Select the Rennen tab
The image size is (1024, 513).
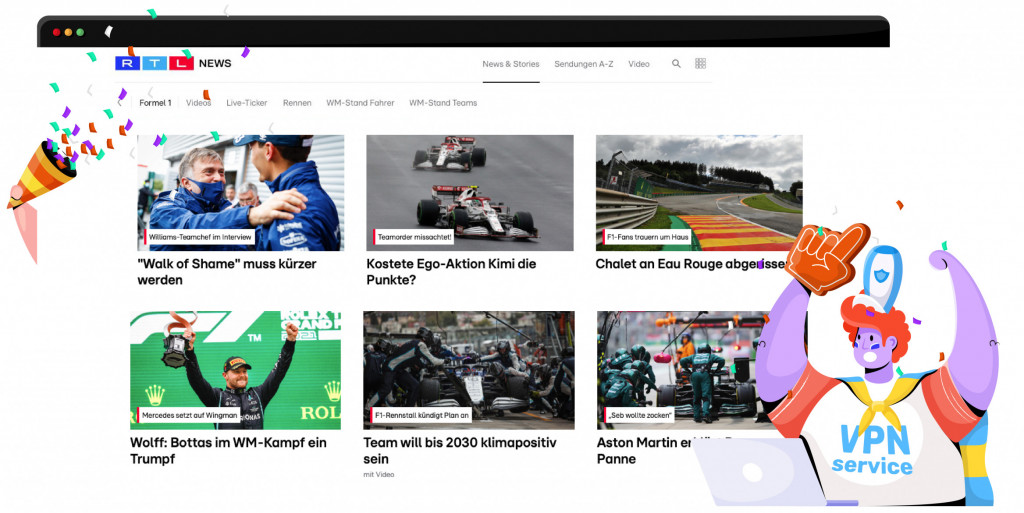click(297, 103)
